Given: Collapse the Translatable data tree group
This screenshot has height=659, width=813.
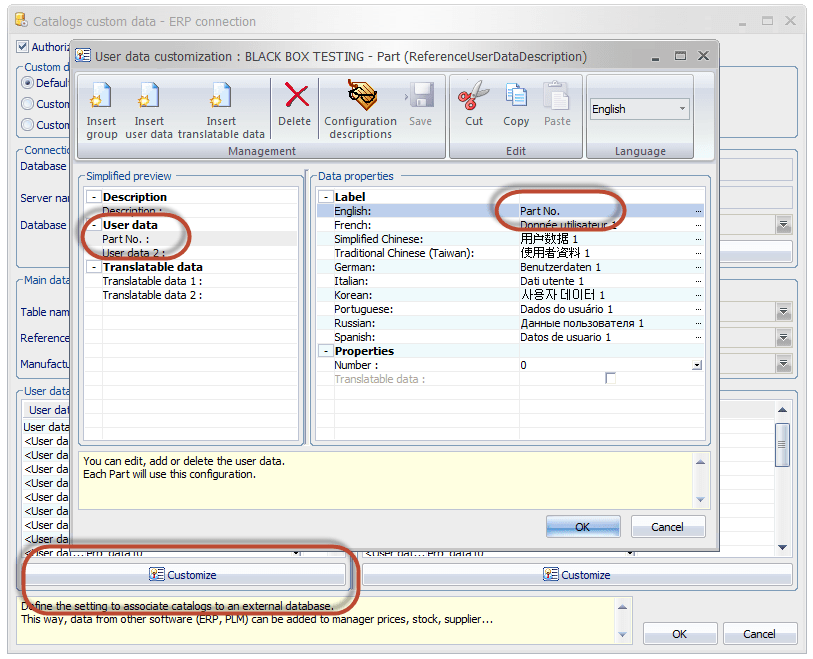Looking at the screenshot, I should (x=93, y=267).
